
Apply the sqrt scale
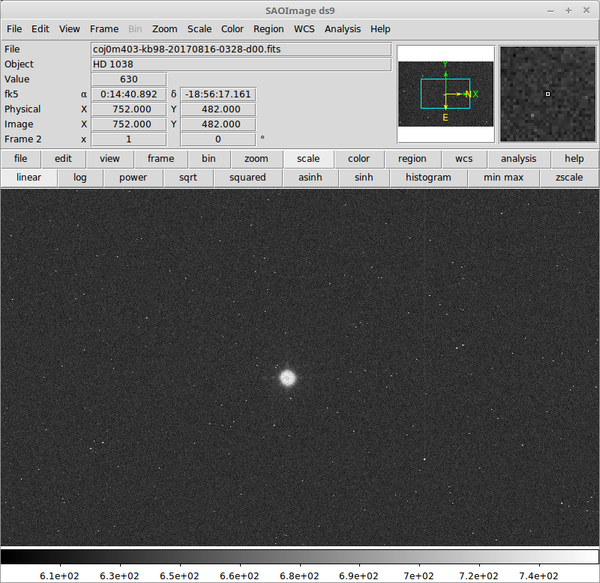(x=188, y=177)
